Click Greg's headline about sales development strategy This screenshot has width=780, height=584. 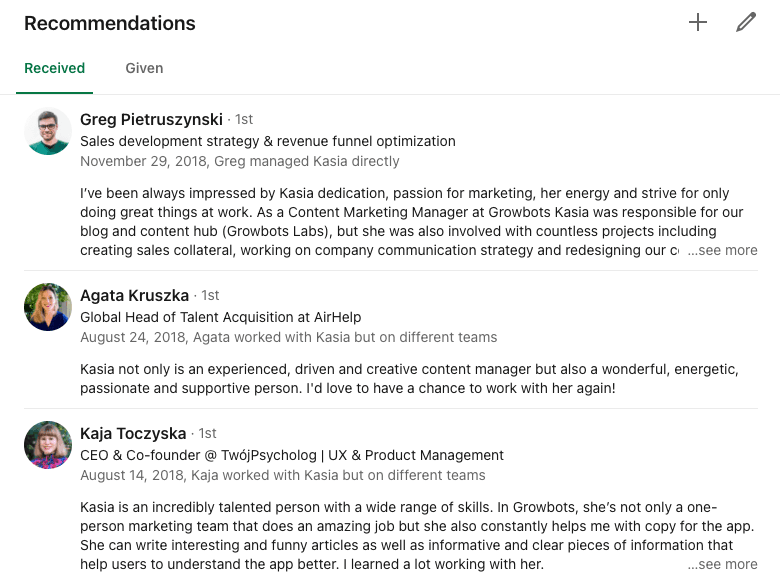click(x=267, y=141)
